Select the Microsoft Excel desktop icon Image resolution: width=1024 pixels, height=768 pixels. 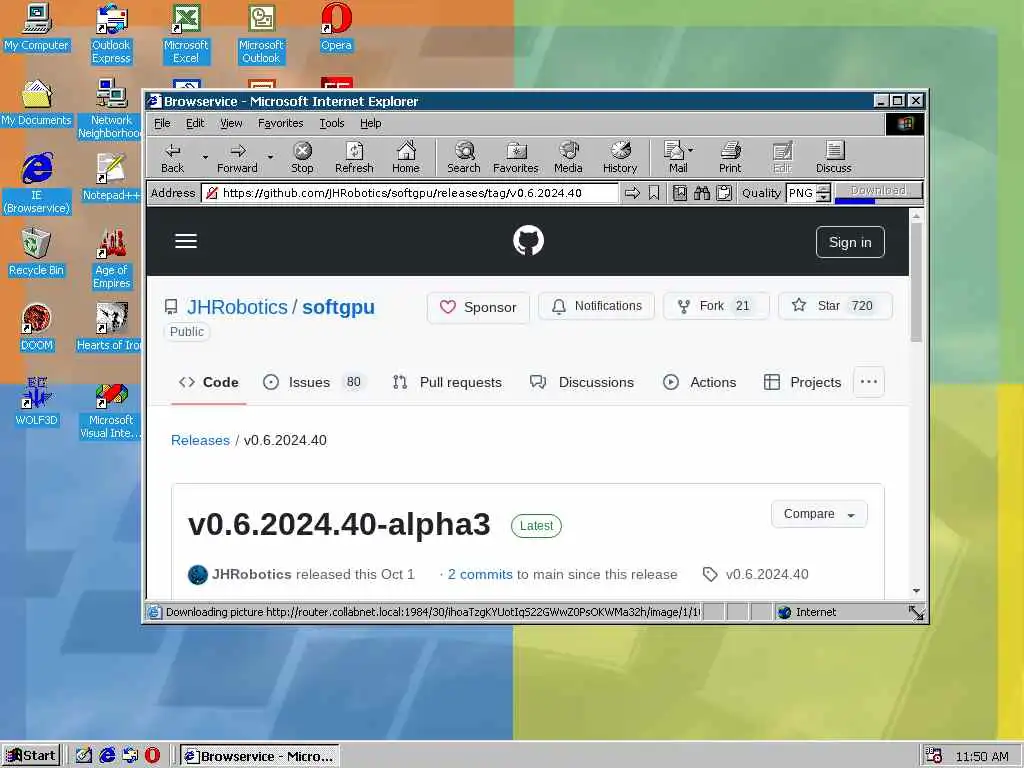186,34
